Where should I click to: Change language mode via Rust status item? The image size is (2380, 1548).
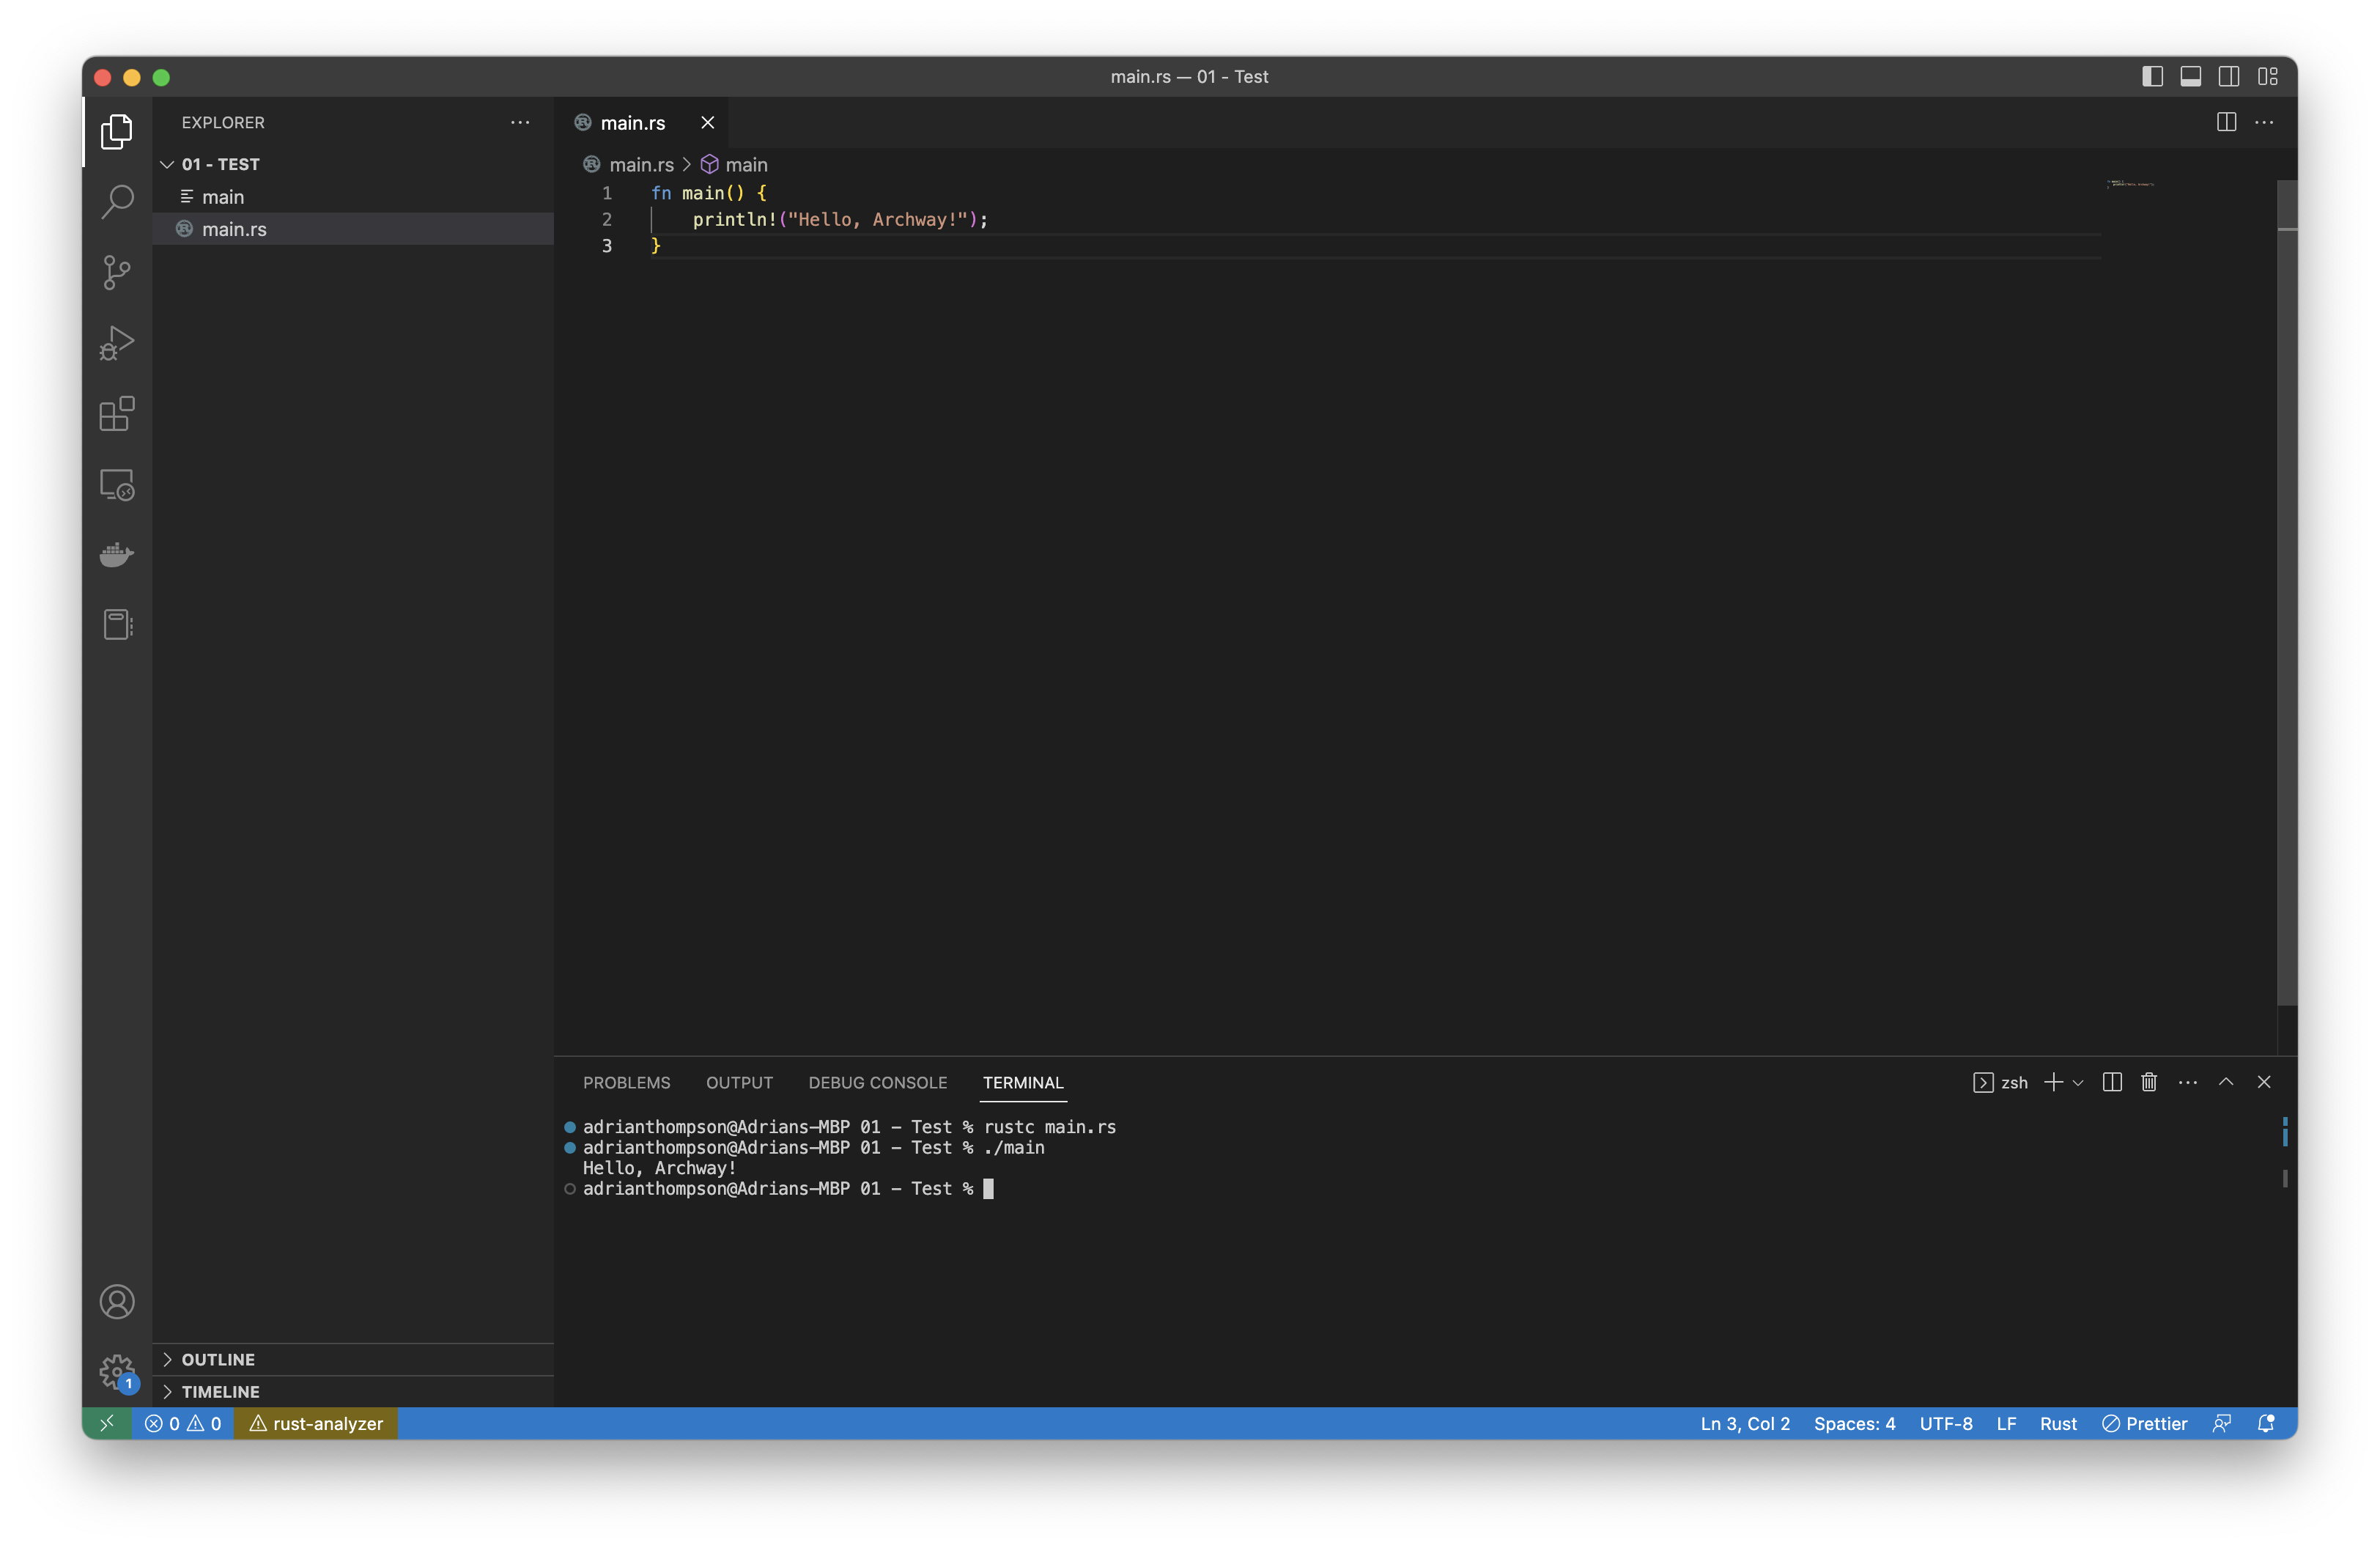pyautogui.click(x=2057, y=1423)
